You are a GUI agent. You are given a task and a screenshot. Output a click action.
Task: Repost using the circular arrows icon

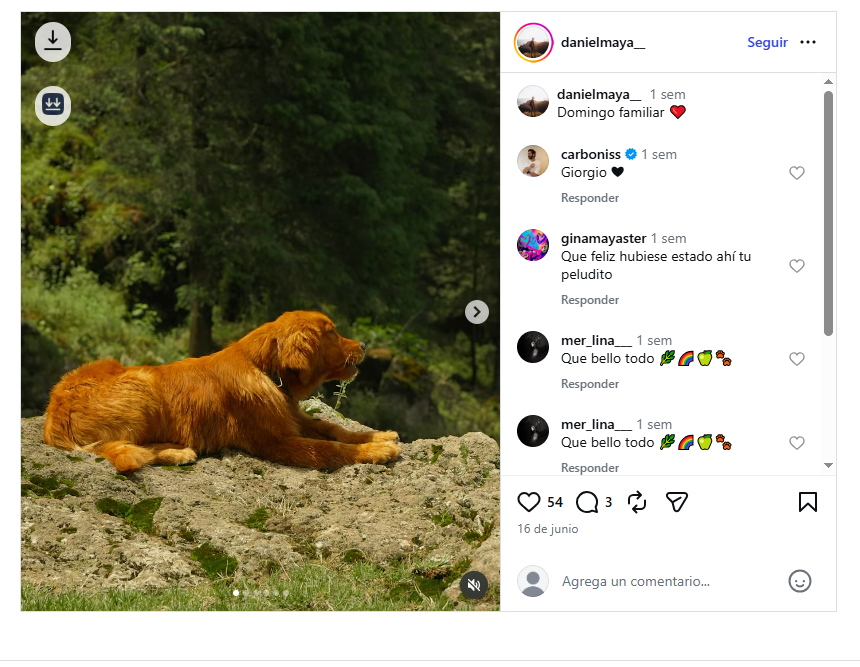(637, 502)
